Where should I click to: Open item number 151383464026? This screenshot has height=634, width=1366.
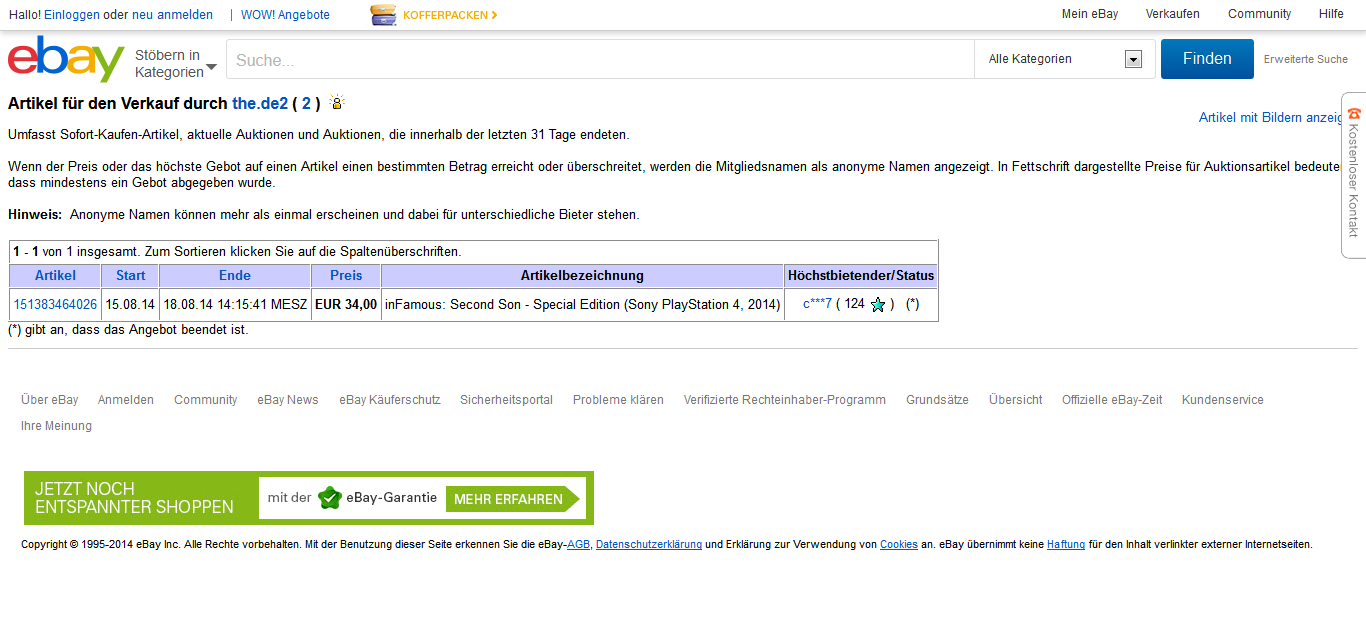pyautogui.click(x=55, y=305)
